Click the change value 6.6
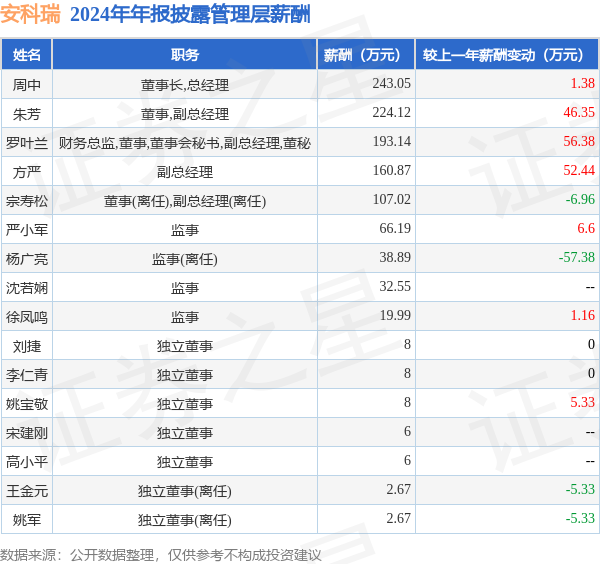Viewport: 600px width, 564px height. 586,228
